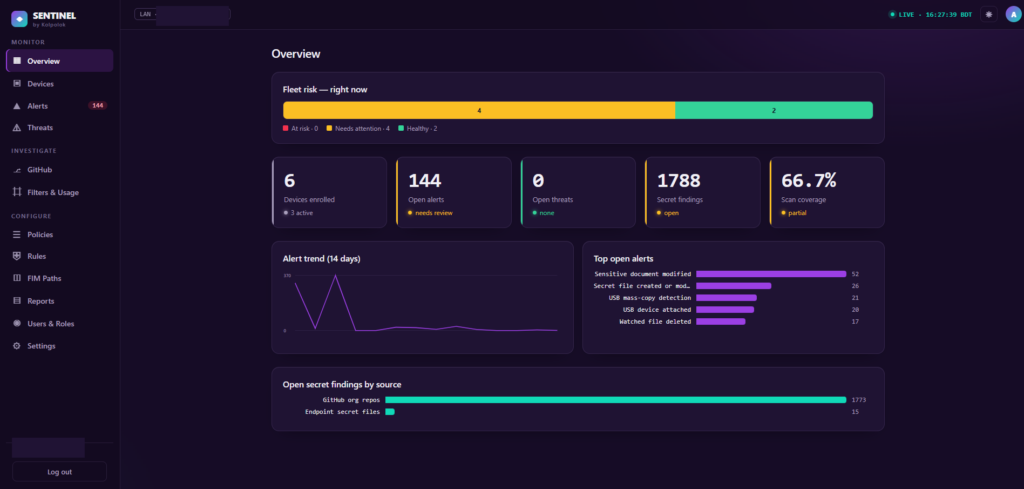
Task: Click the yellow Needs attention bar segment
Action: pyautogui.click(x=479, y=110)
